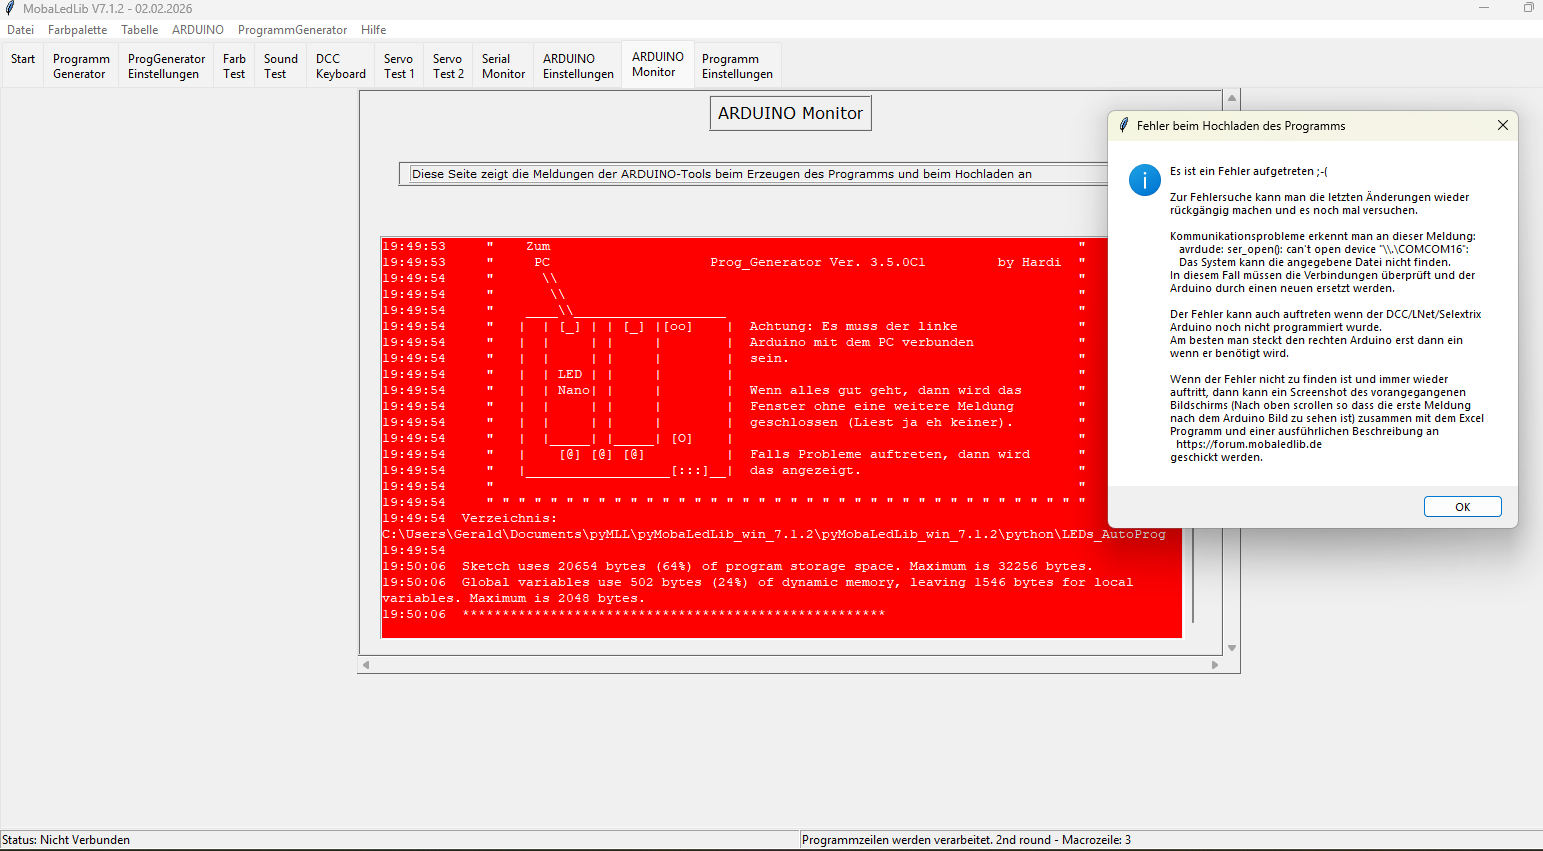Open the Servo Test 2 tab
This screenshot has height=851, width=1543.
(x=447, y=66)
